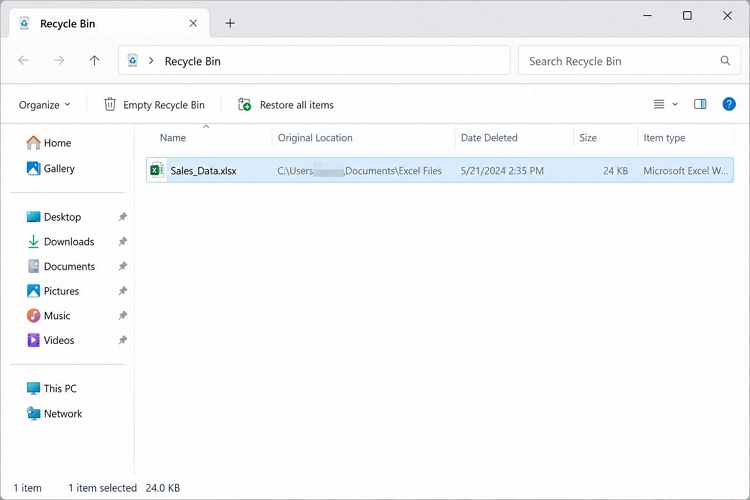Screen dimensions: 750x500
Task: Add a new tab
Action: [230, 23]
